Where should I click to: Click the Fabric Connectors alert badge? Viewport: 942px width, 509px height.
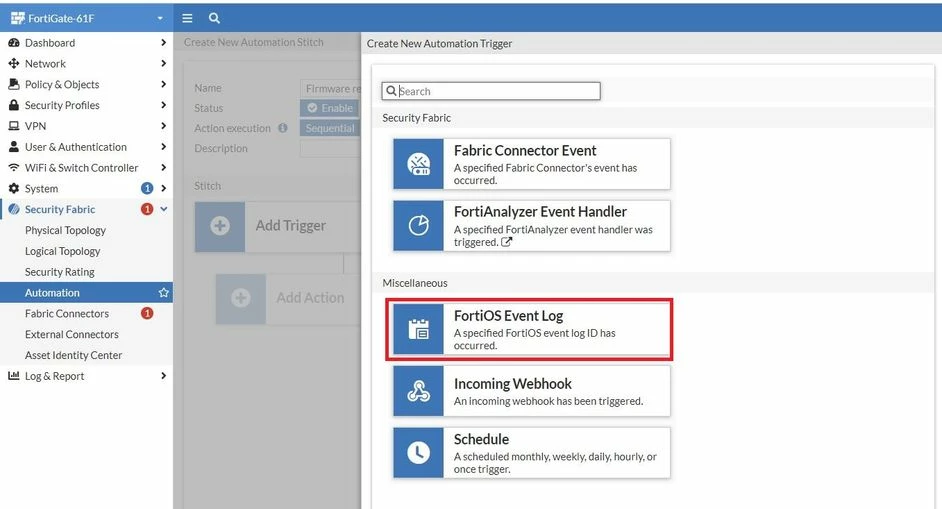[147, 313]
